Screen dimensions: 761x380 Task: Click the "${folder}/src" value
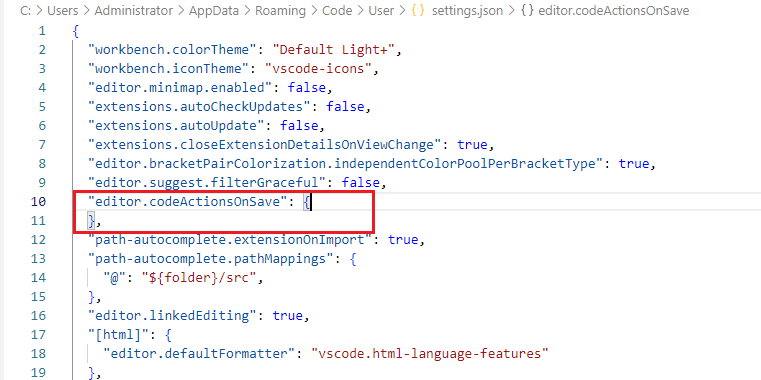pyautogui.click(x=199, y=278)
